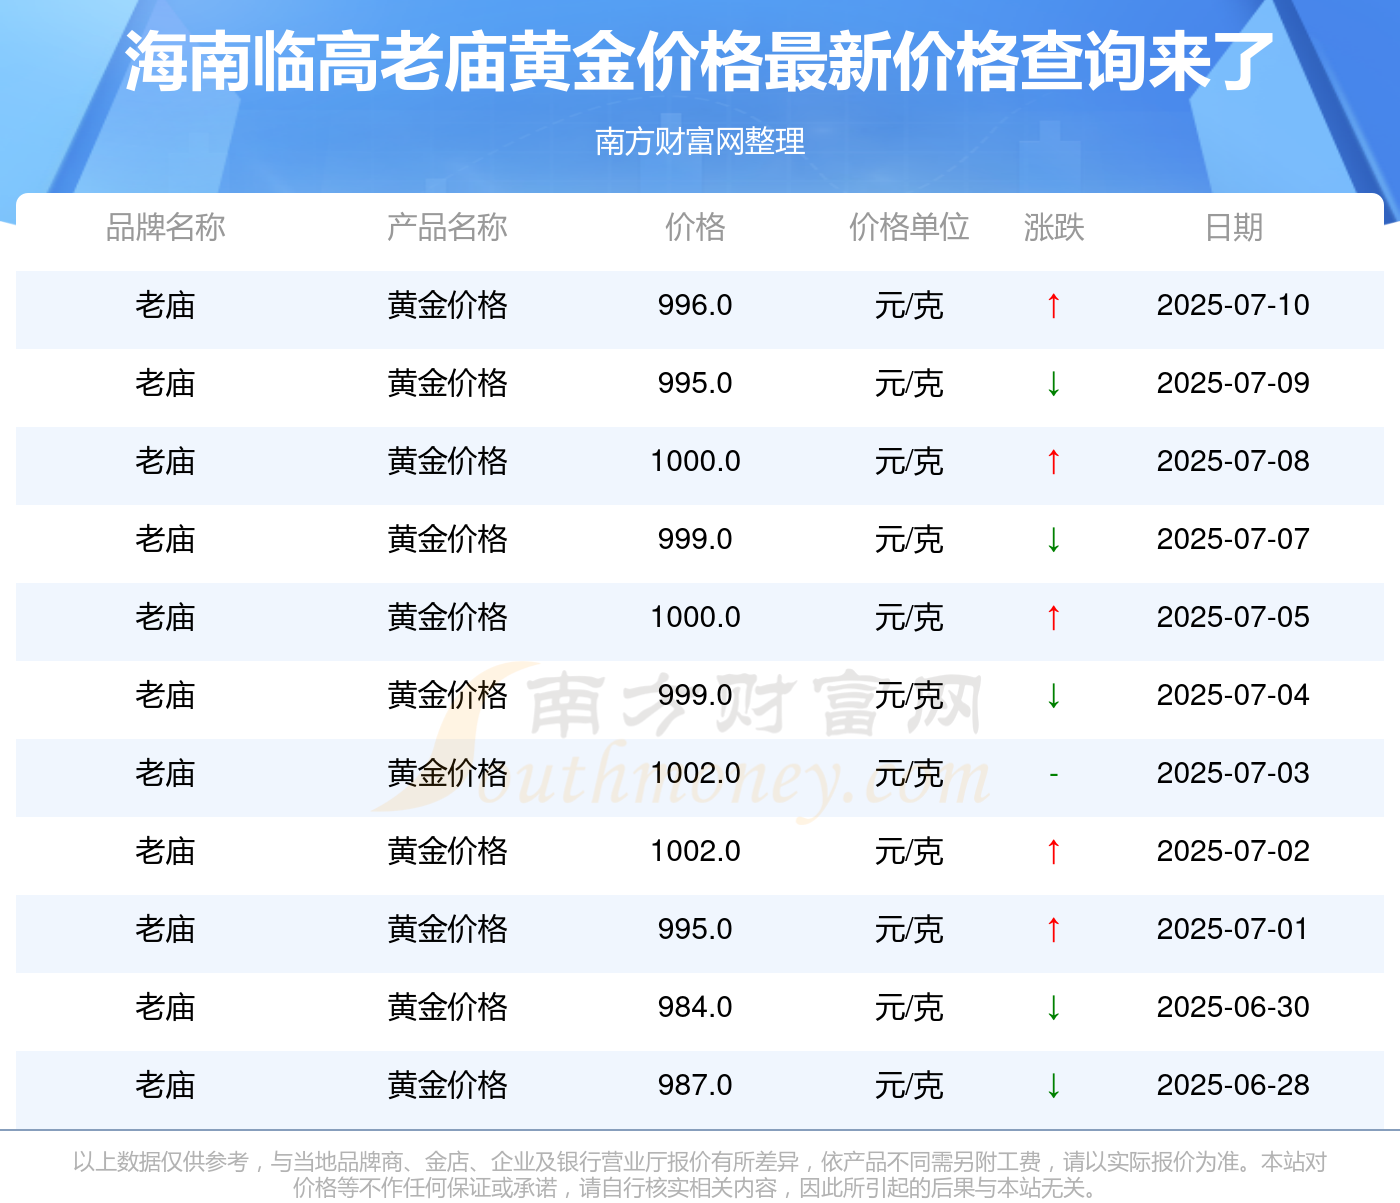Image resolution: width=1400 pixels, height=1203 pixels.
Task: Click the 涨跌 column header
Action: [x=1054, y=227]
